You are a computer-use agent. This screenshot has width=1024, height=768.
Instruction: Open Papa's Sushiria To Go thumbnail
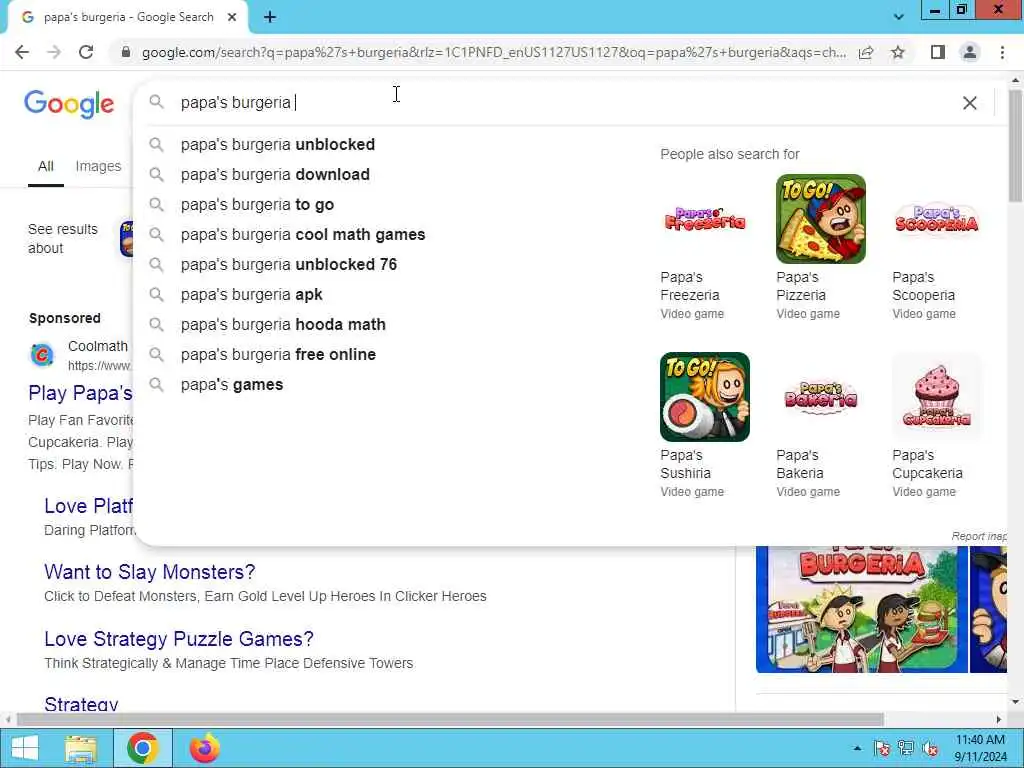(x=705, y=397)
